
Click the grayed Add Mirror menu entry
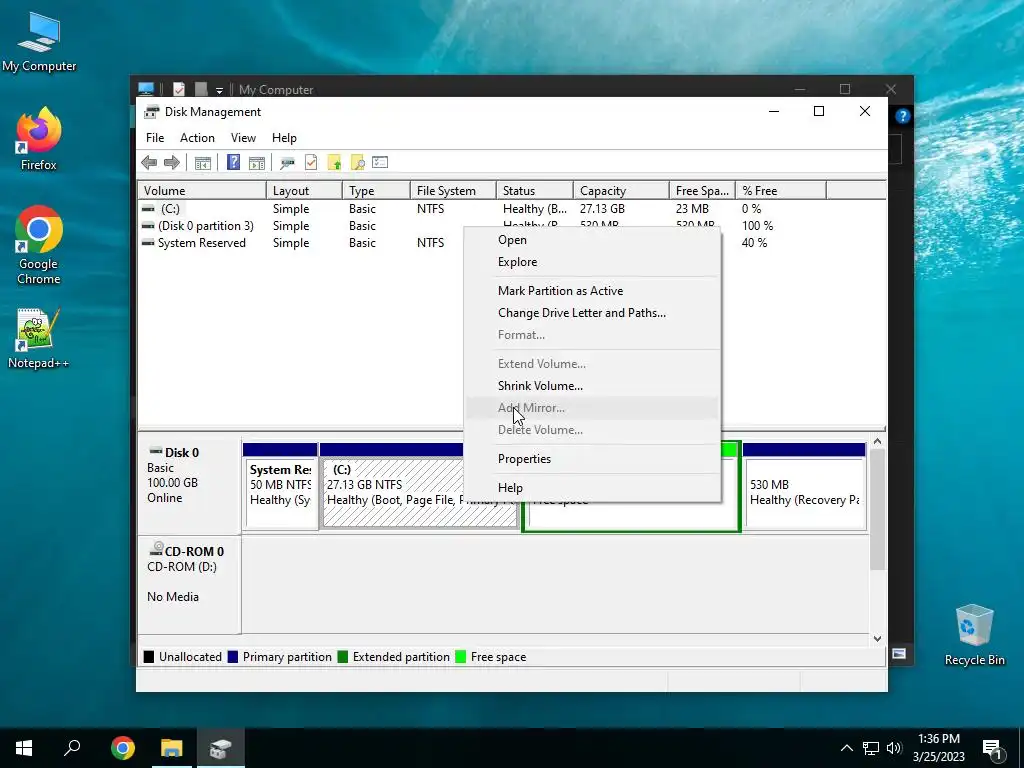pyautogui.click(x=592, y=408)
